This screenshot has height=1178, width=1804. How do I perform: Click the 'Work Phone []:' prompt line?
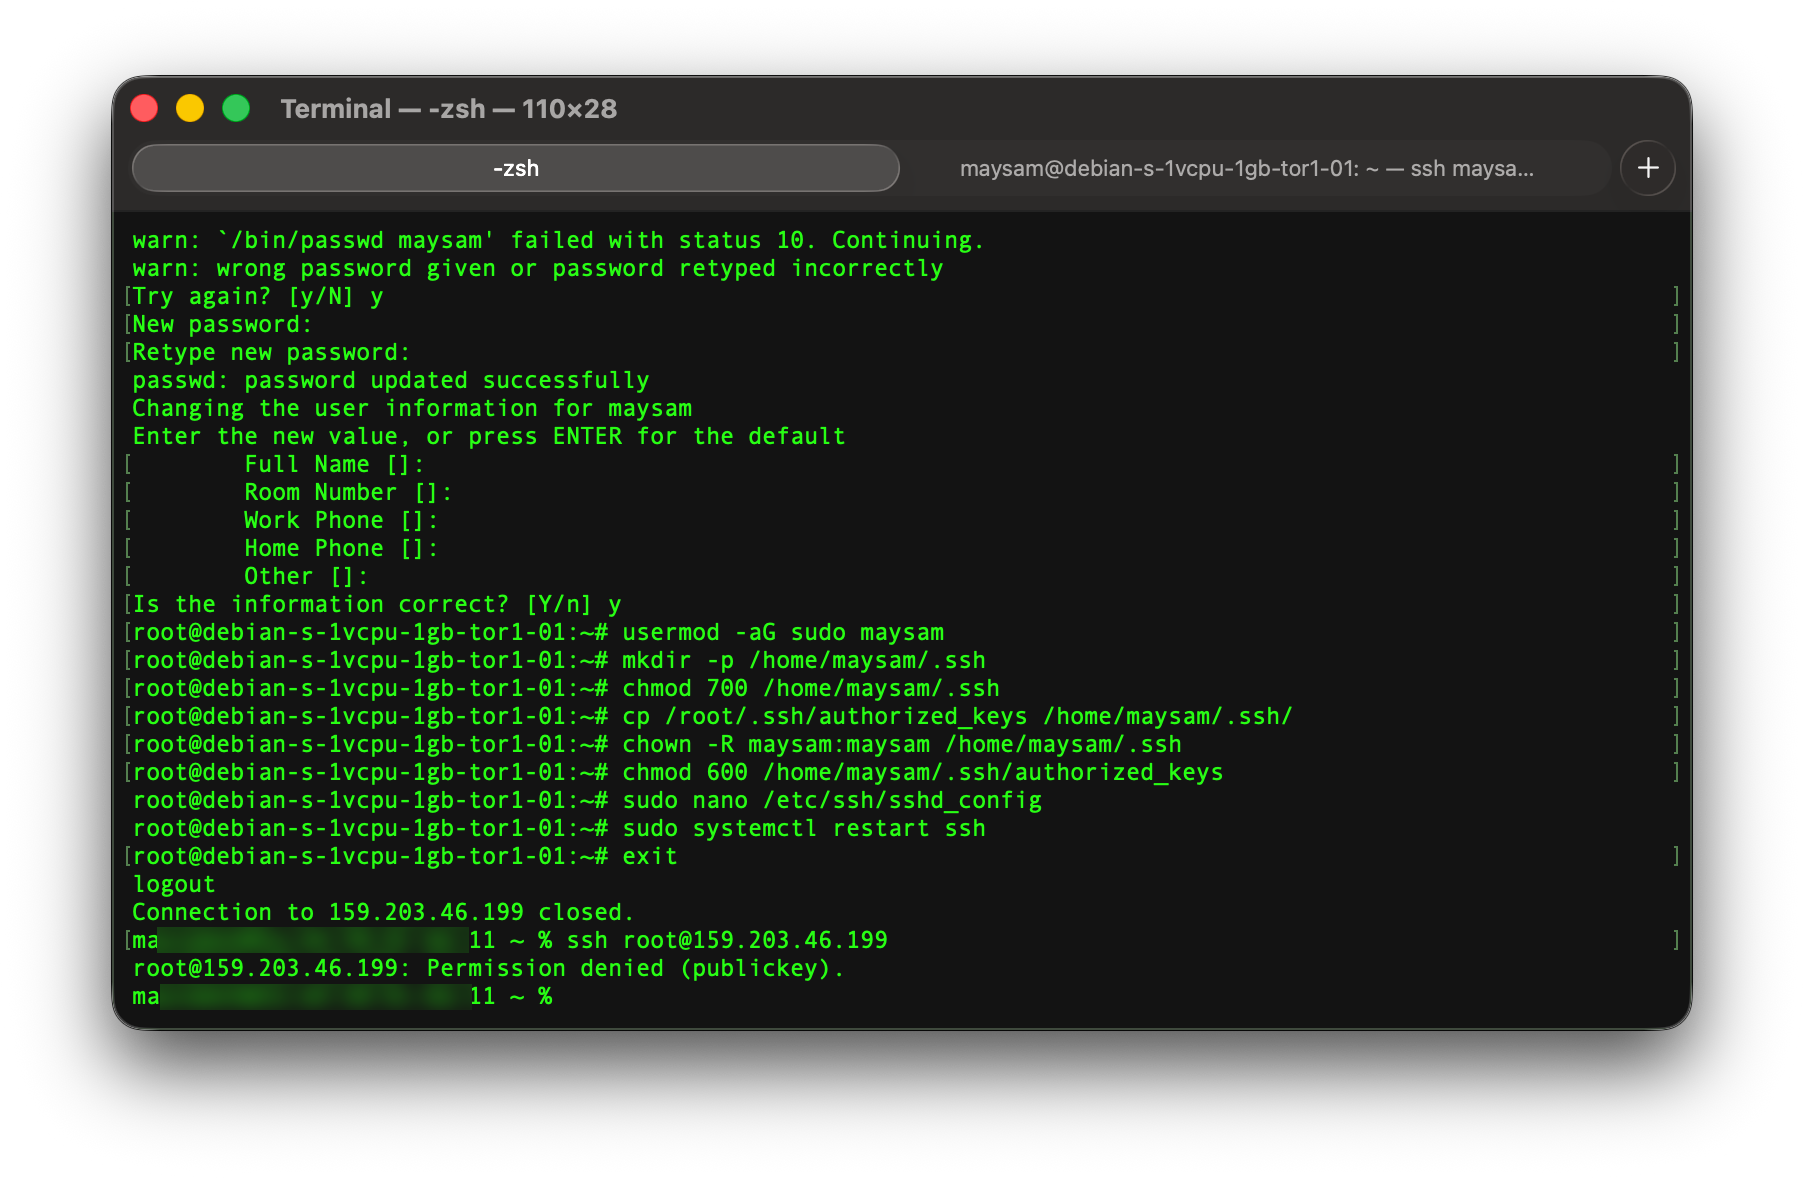click(x=342, y=521)
